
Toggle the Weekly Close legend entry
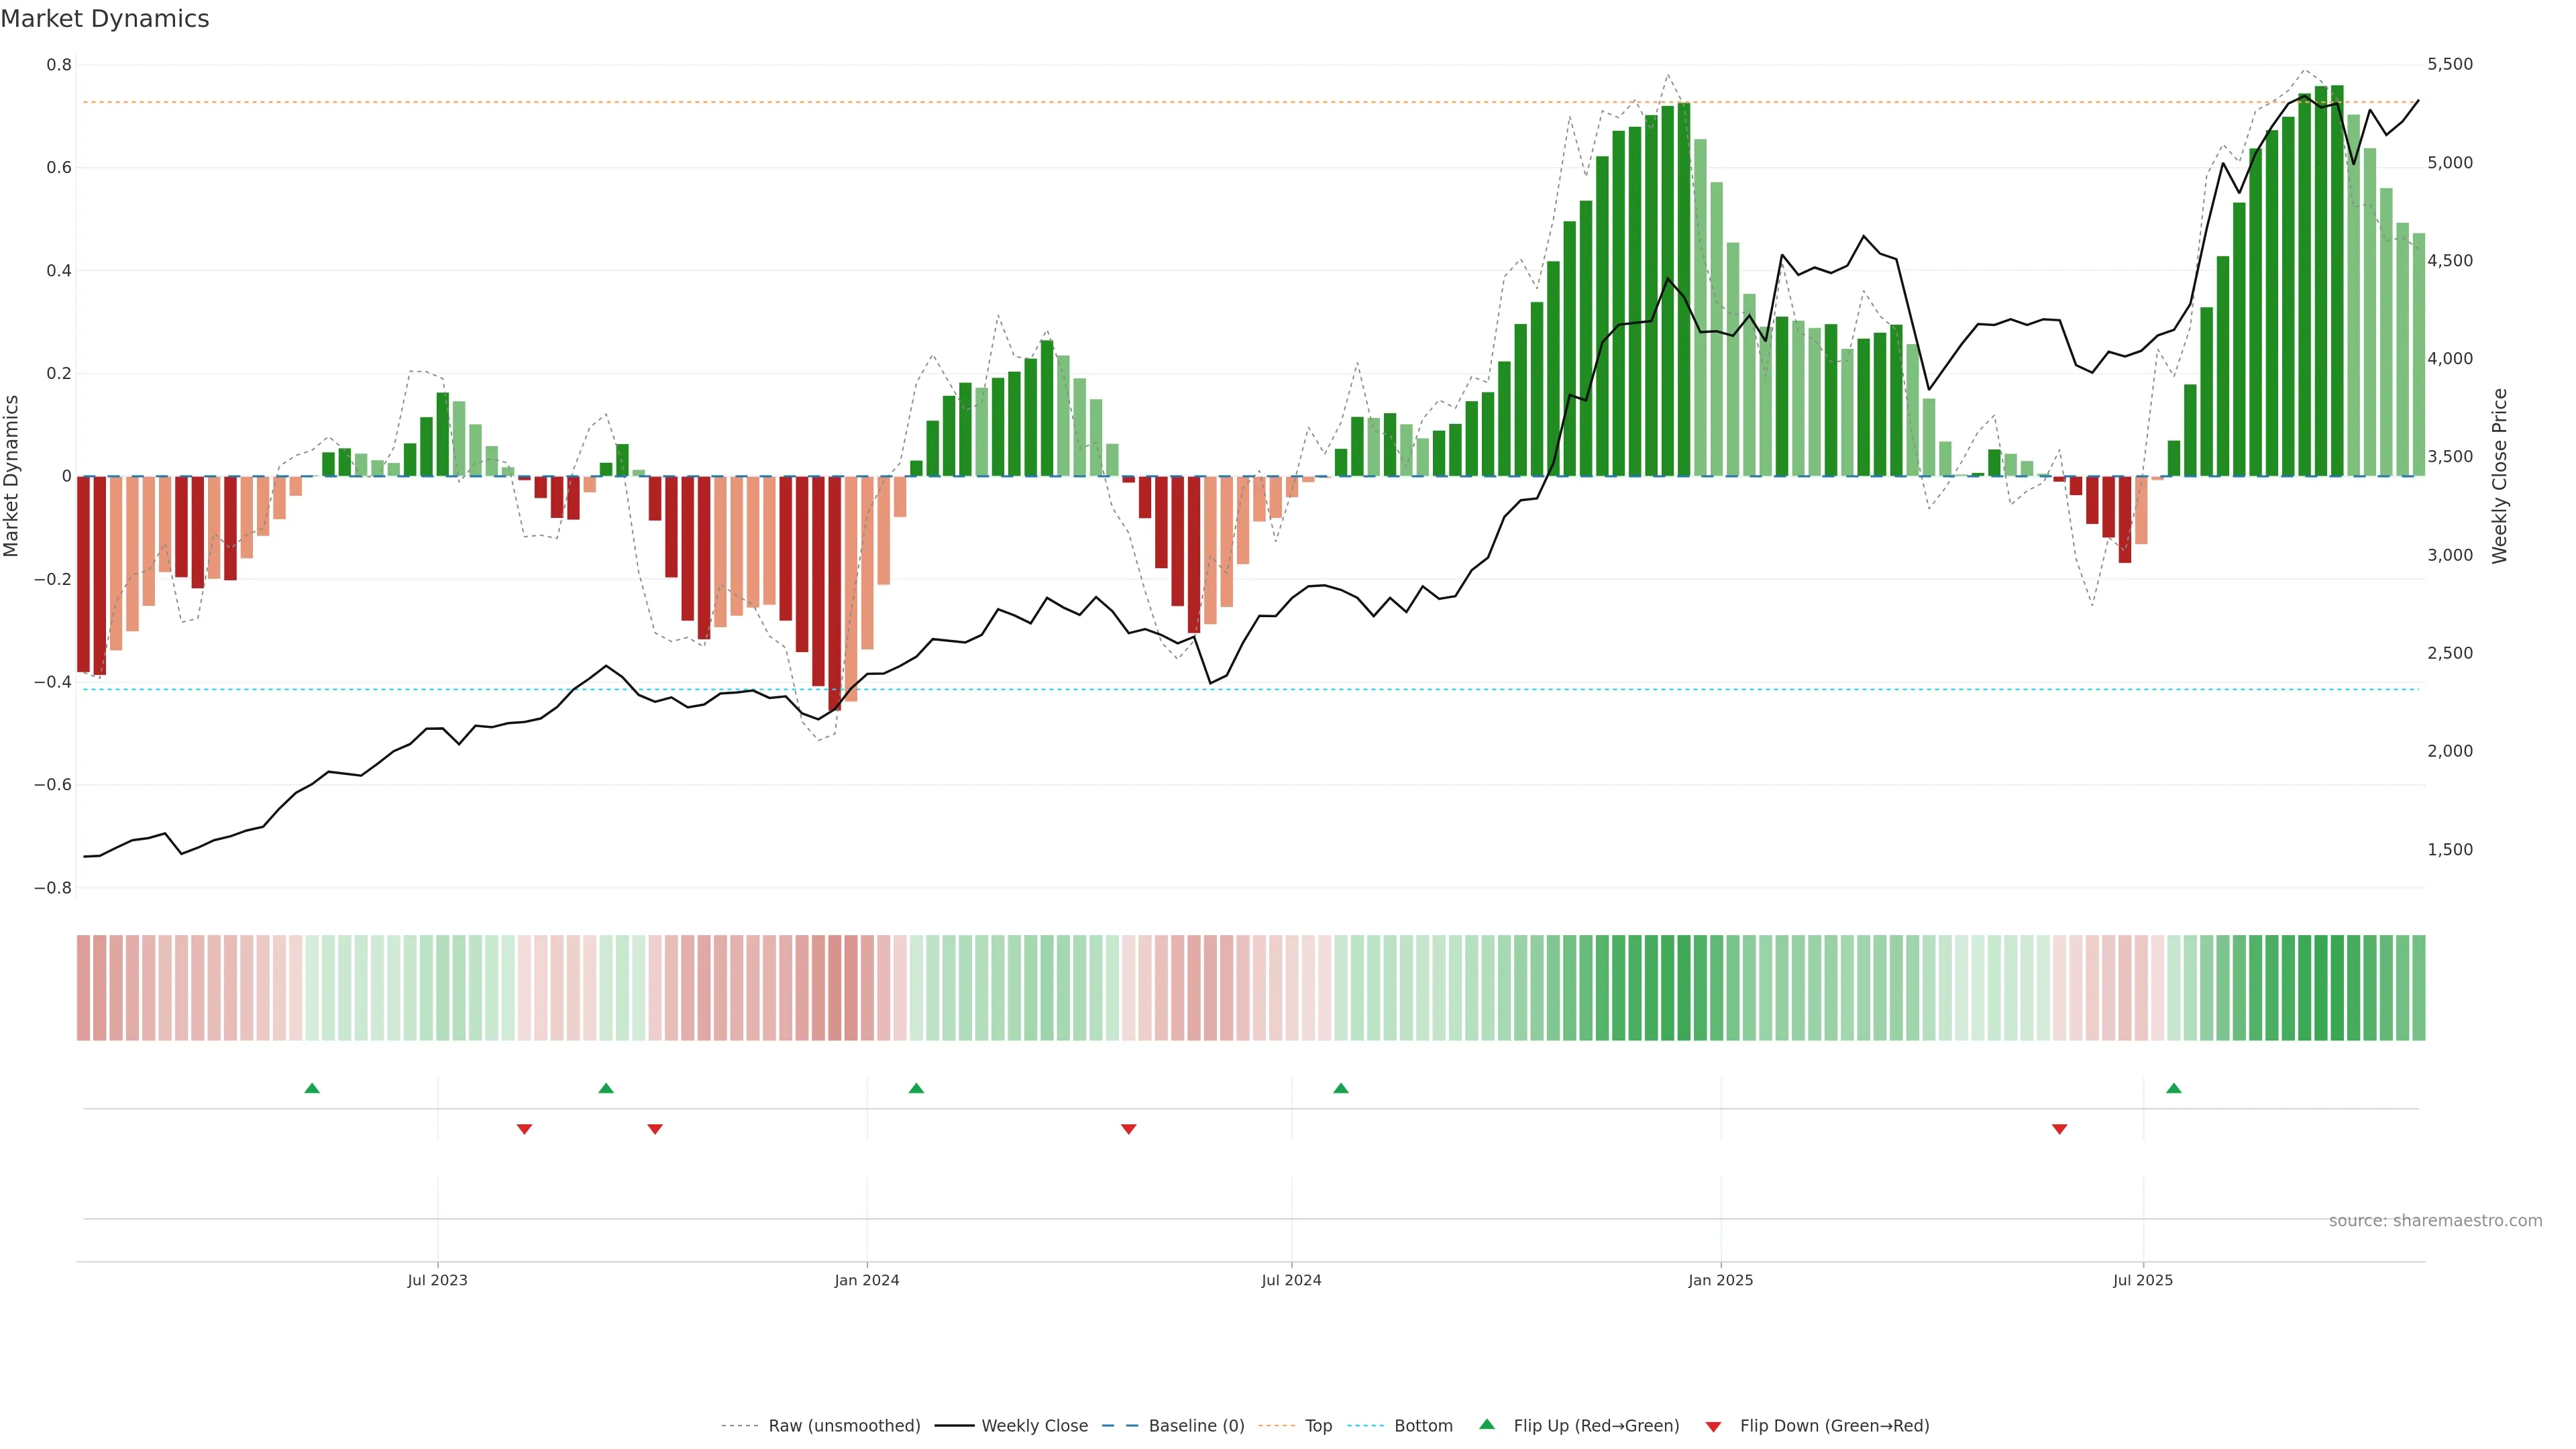tap(1034, 1426)
